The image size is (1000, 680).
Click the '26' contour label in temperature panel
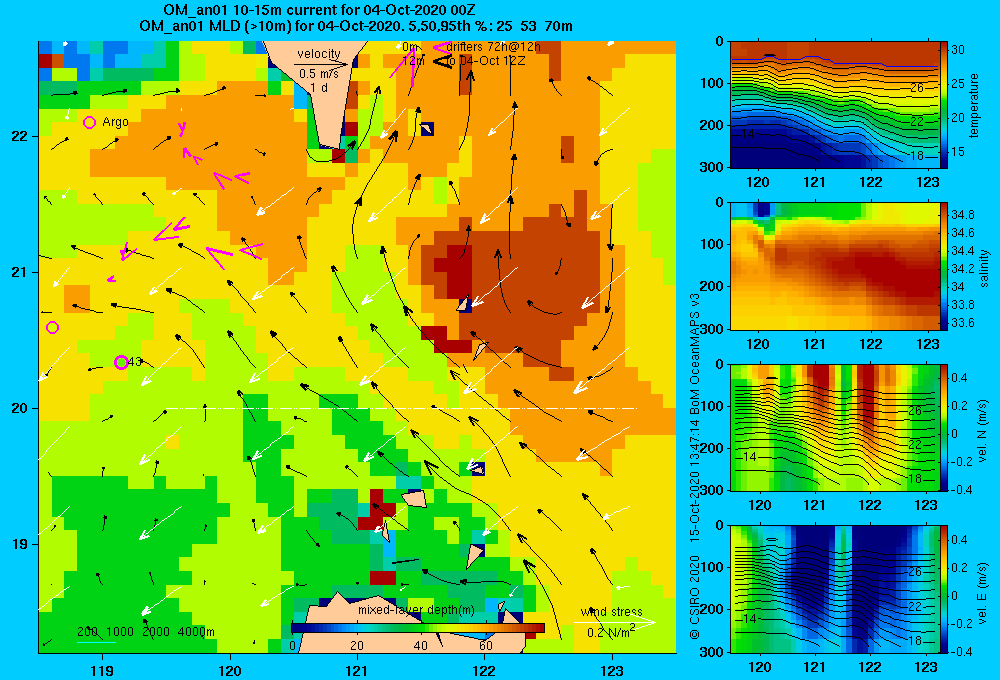(x=916, y=88)
